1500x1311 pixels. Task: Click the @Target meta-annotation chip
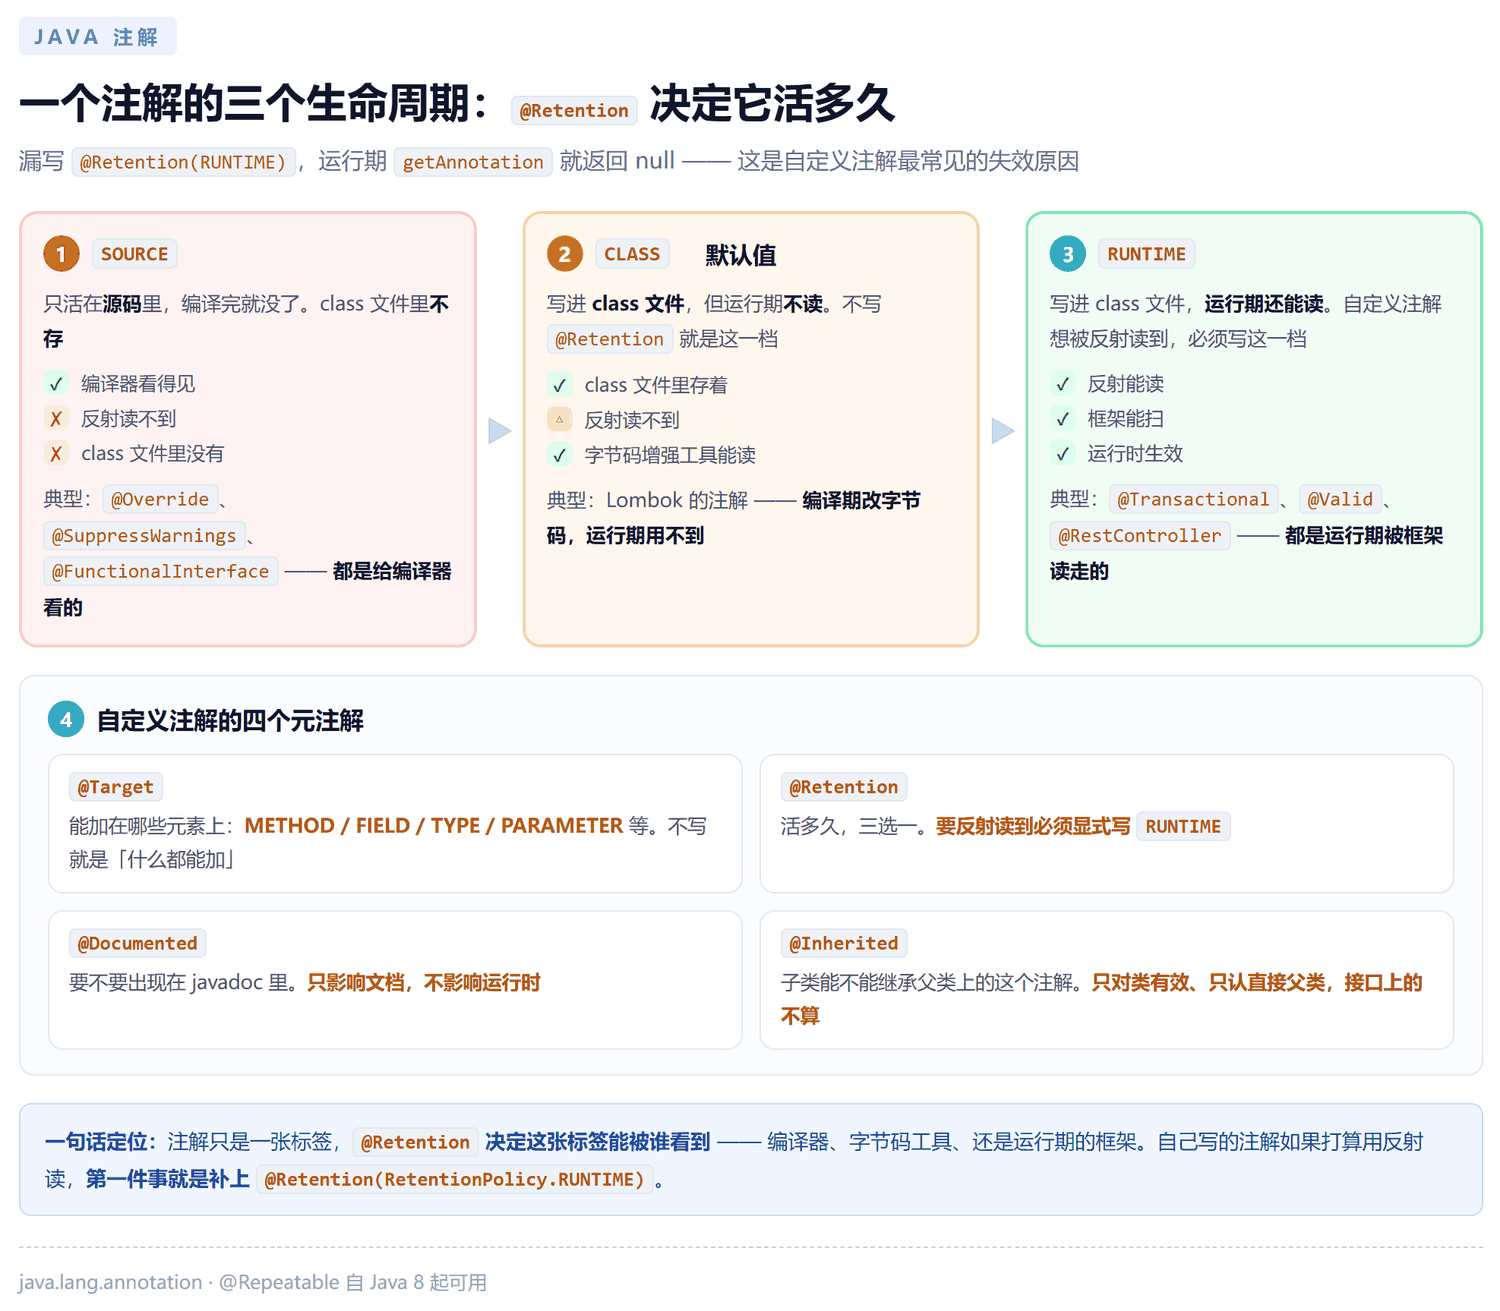pyautogui.click(x=116, y=787)
